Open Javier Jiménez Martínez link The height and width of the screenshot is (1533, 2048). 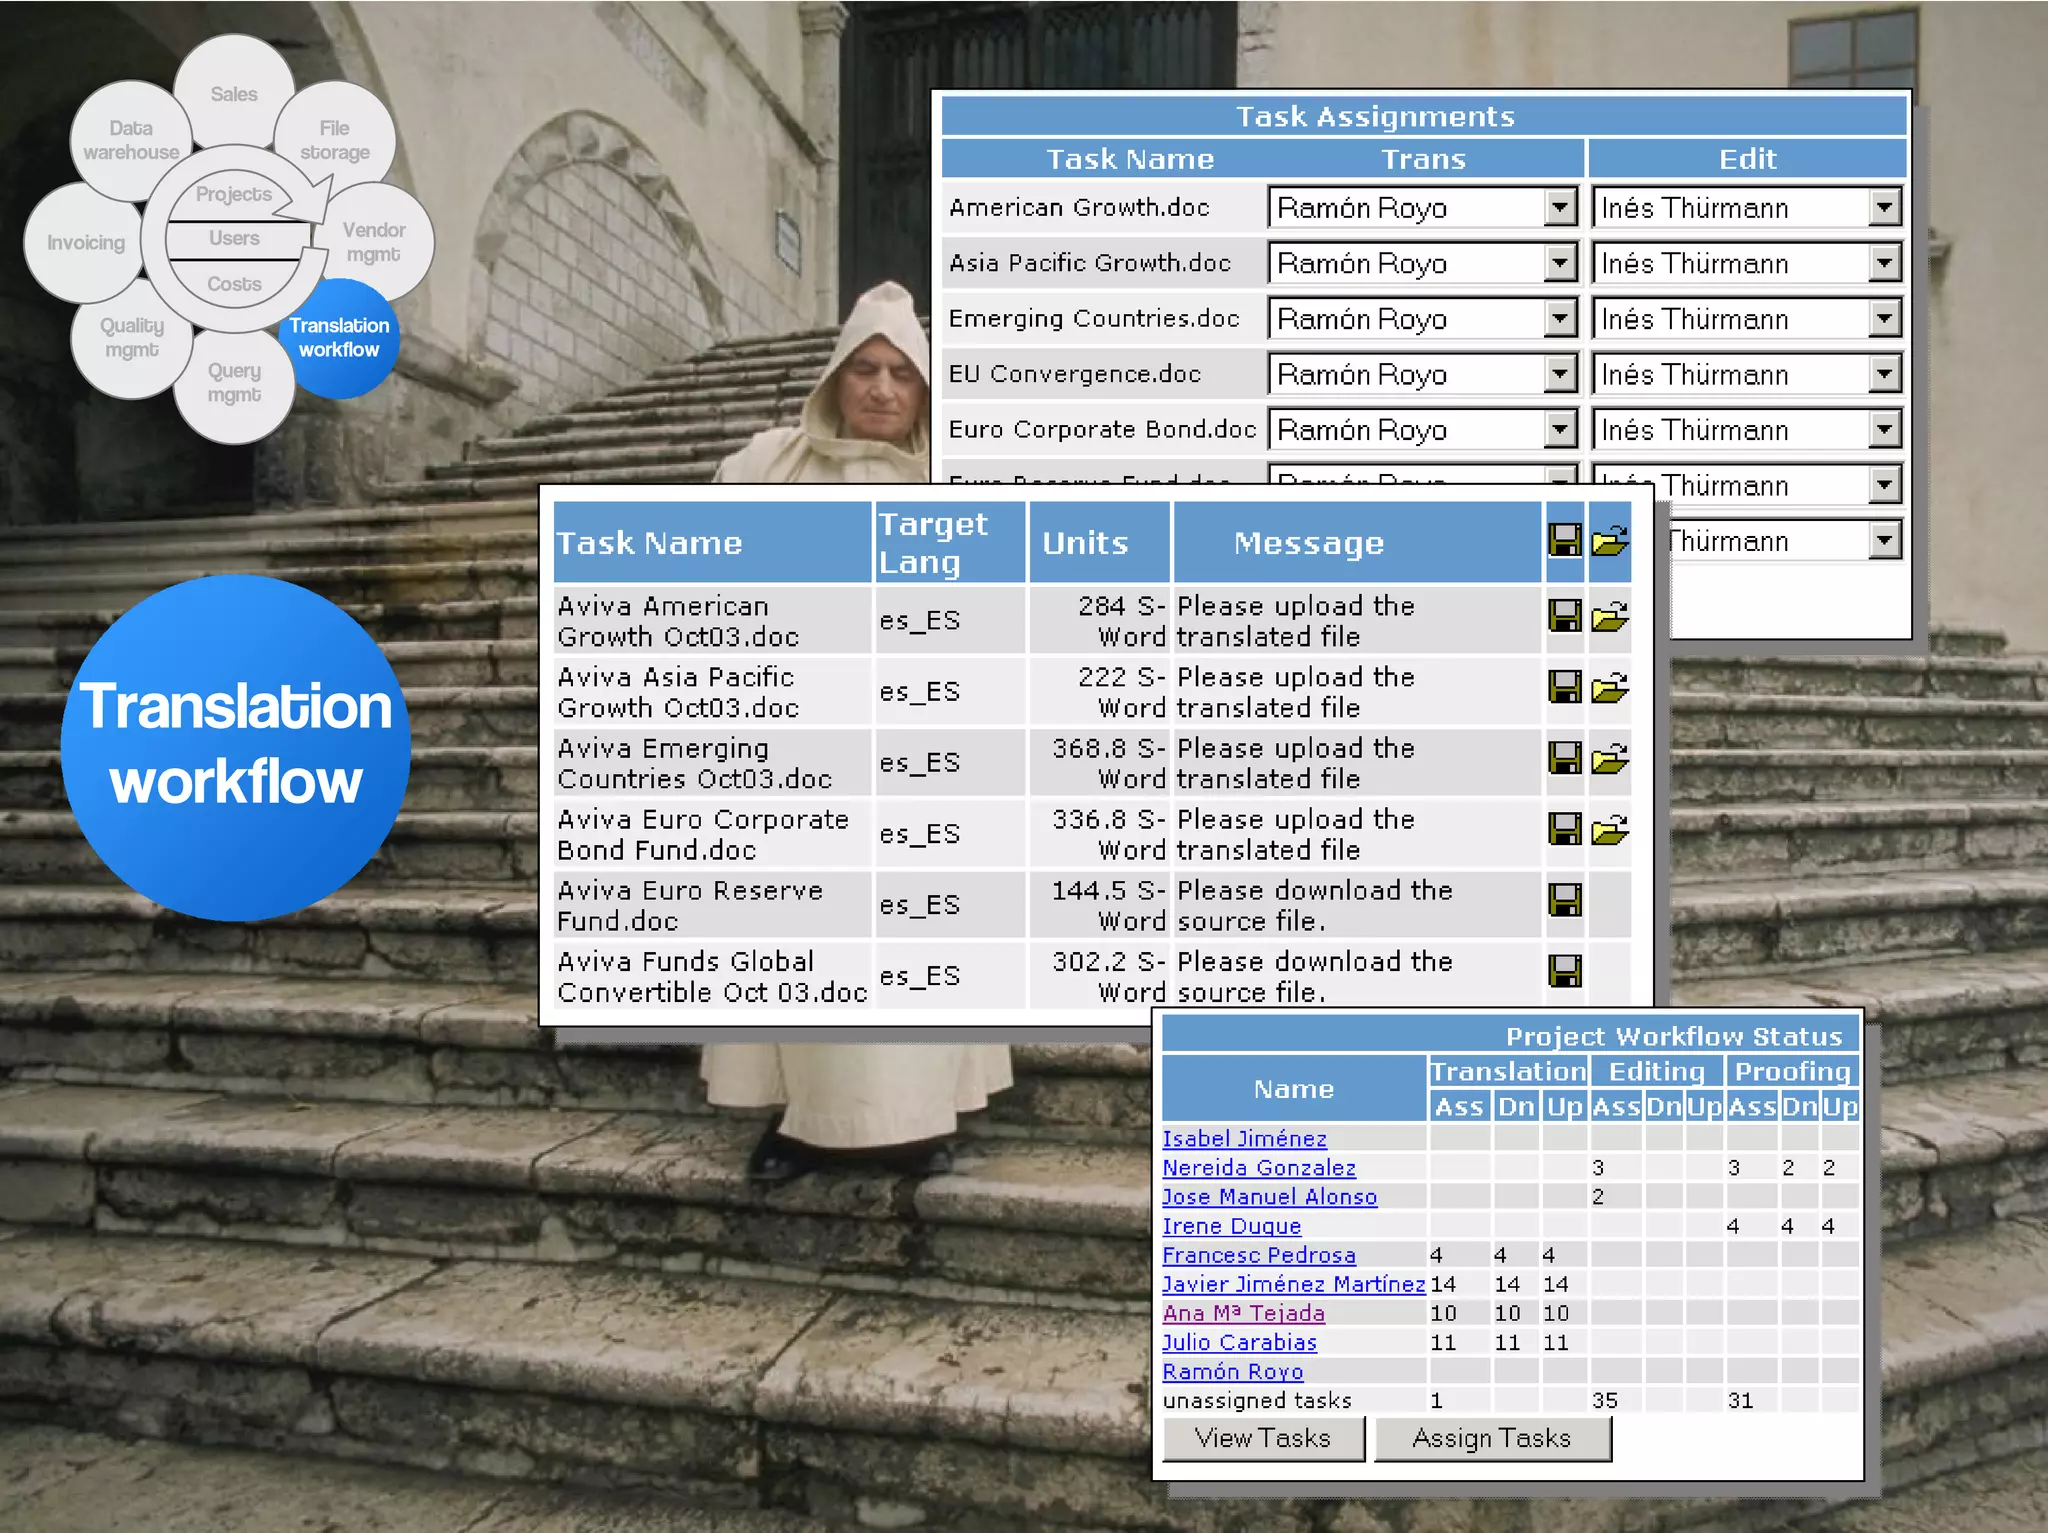(1292, 1284)
